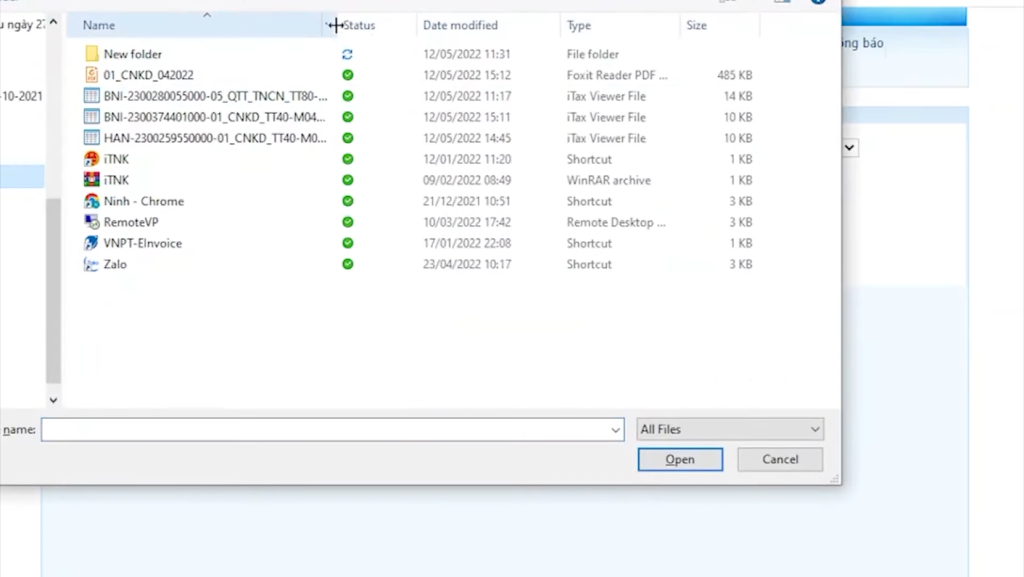
Task: Click the green status check of Ninh - Chrome
Action: click(x=347, y=201)
